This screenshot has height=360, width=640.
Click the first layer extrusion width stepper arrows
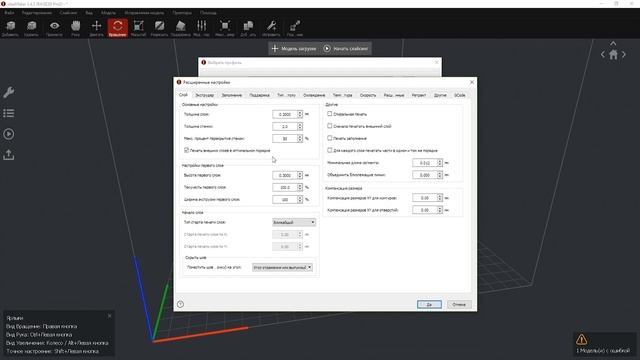(x=300, y=200)
